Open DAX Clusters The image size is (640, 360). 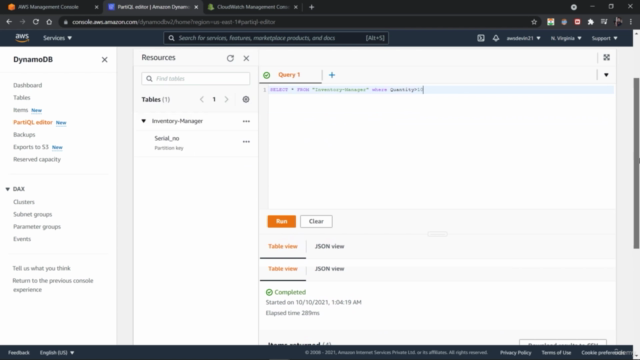coord(24,202)
